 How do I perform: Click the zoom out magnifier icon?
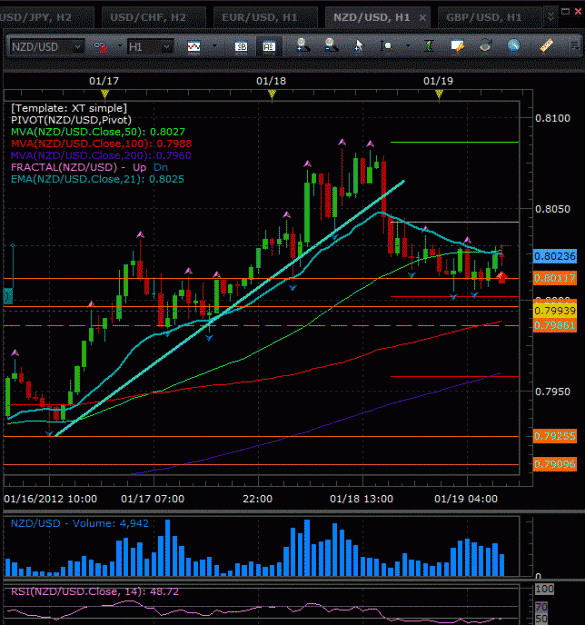tap(331, 45)
